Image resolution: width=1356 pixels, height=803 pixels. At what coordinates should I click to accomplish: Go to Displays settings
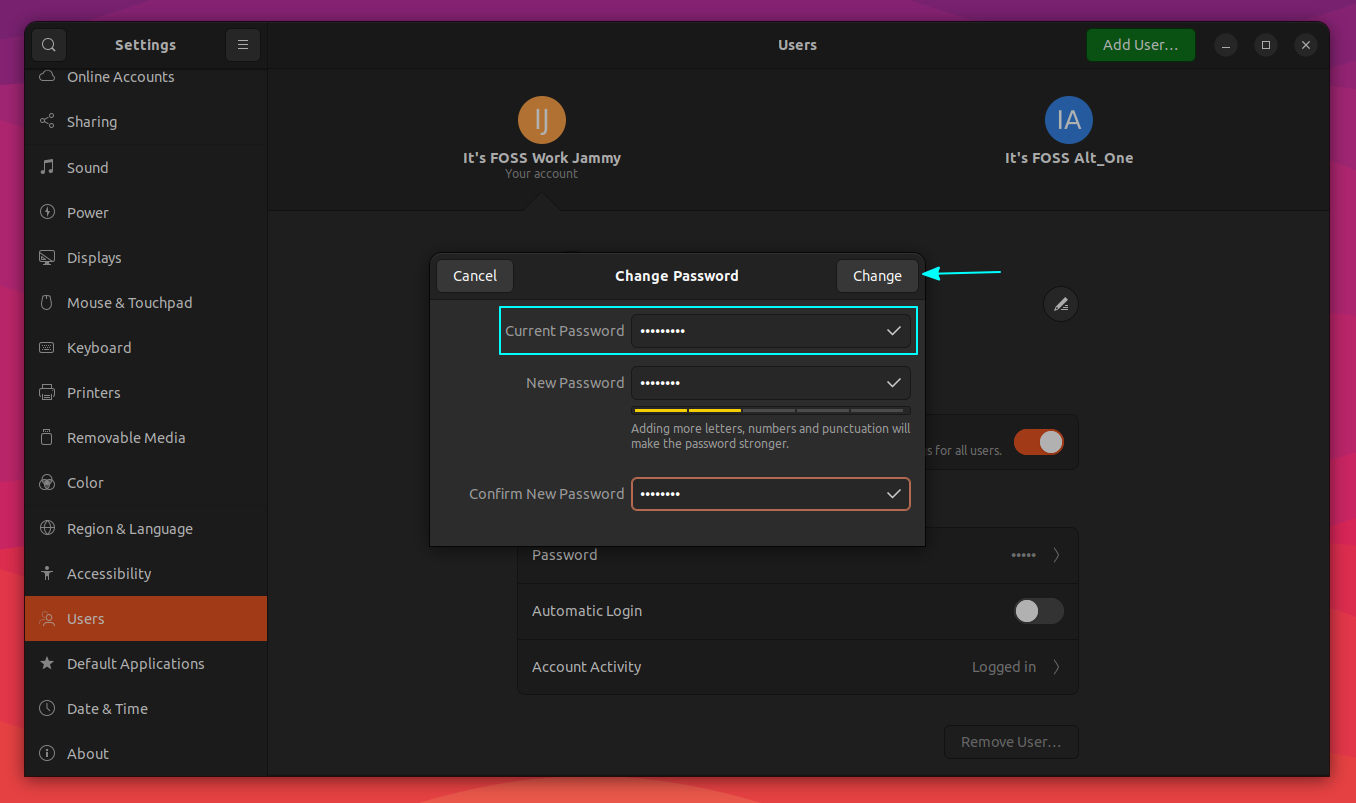point(146,257)
